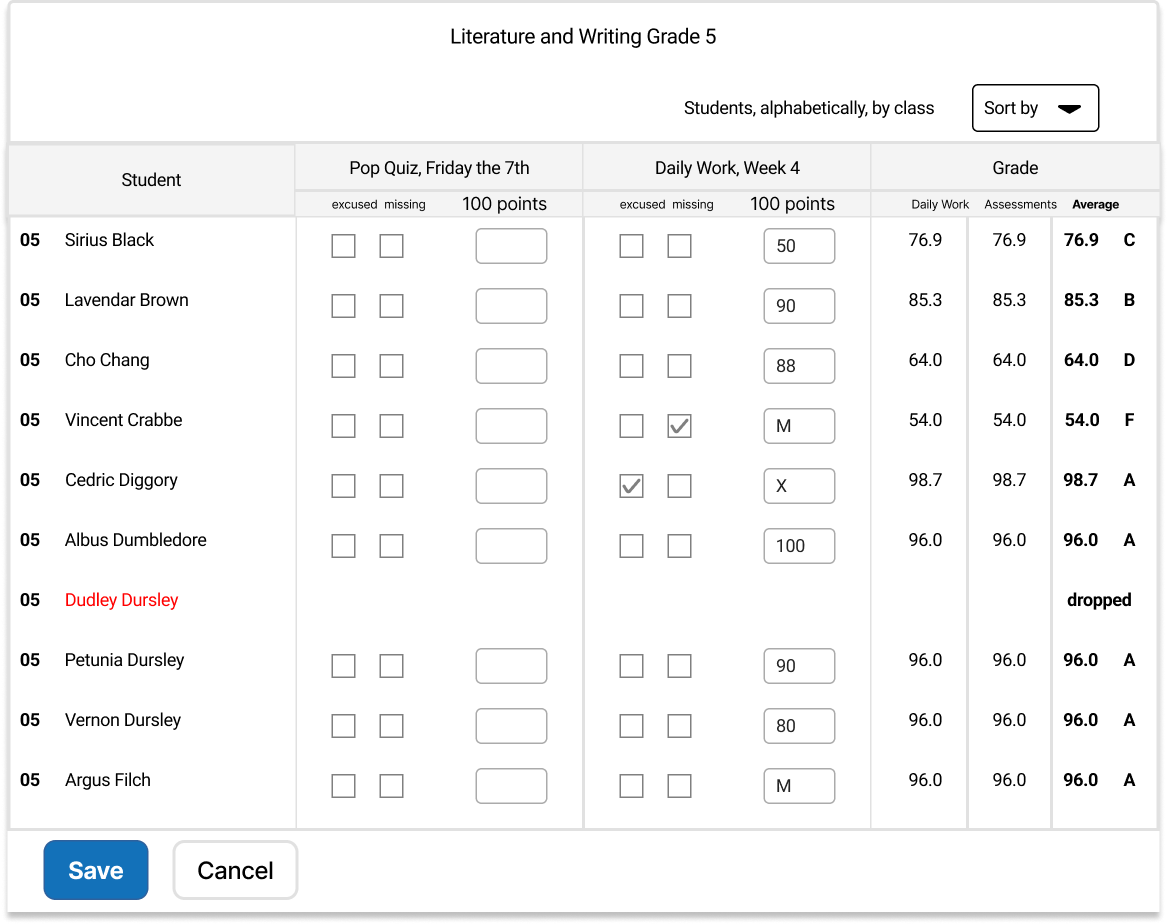Click Daily Work field showing M for Argus Filch

pos(799,786)
